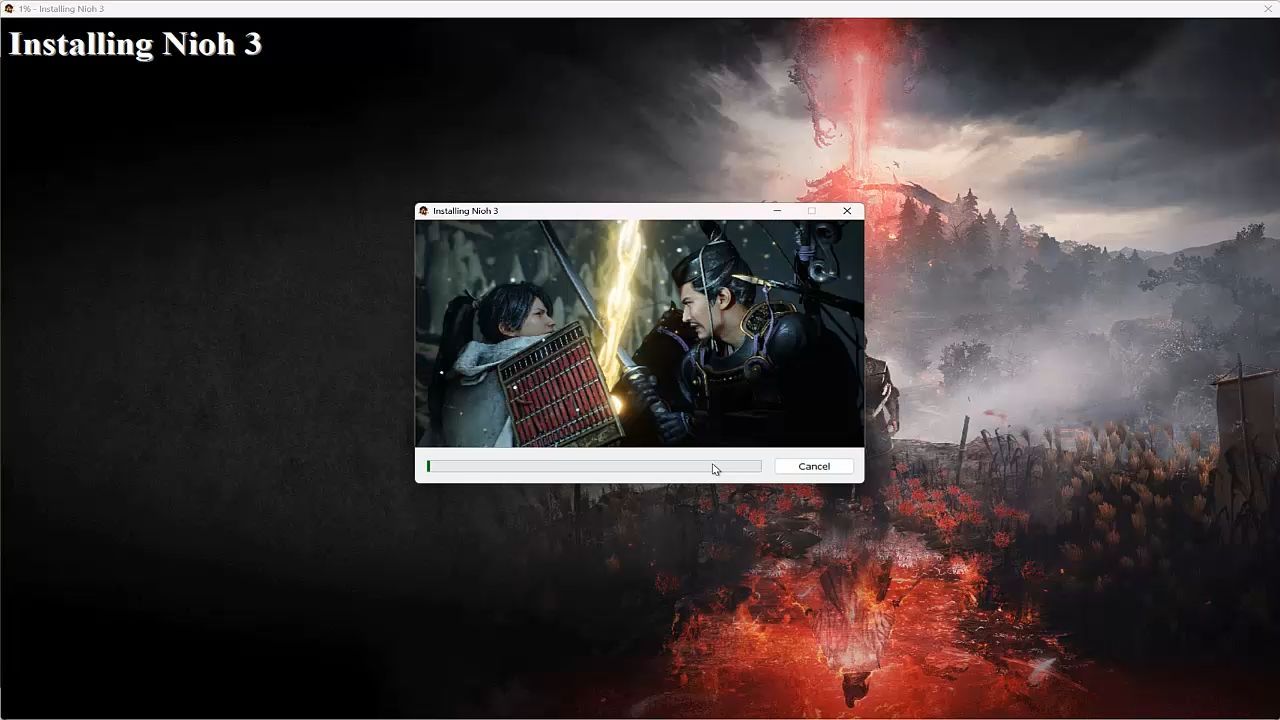Click the red energy beam in background sky
Image resolution: width=1280 pixels, height=720 pixels.
coord(860,100)
